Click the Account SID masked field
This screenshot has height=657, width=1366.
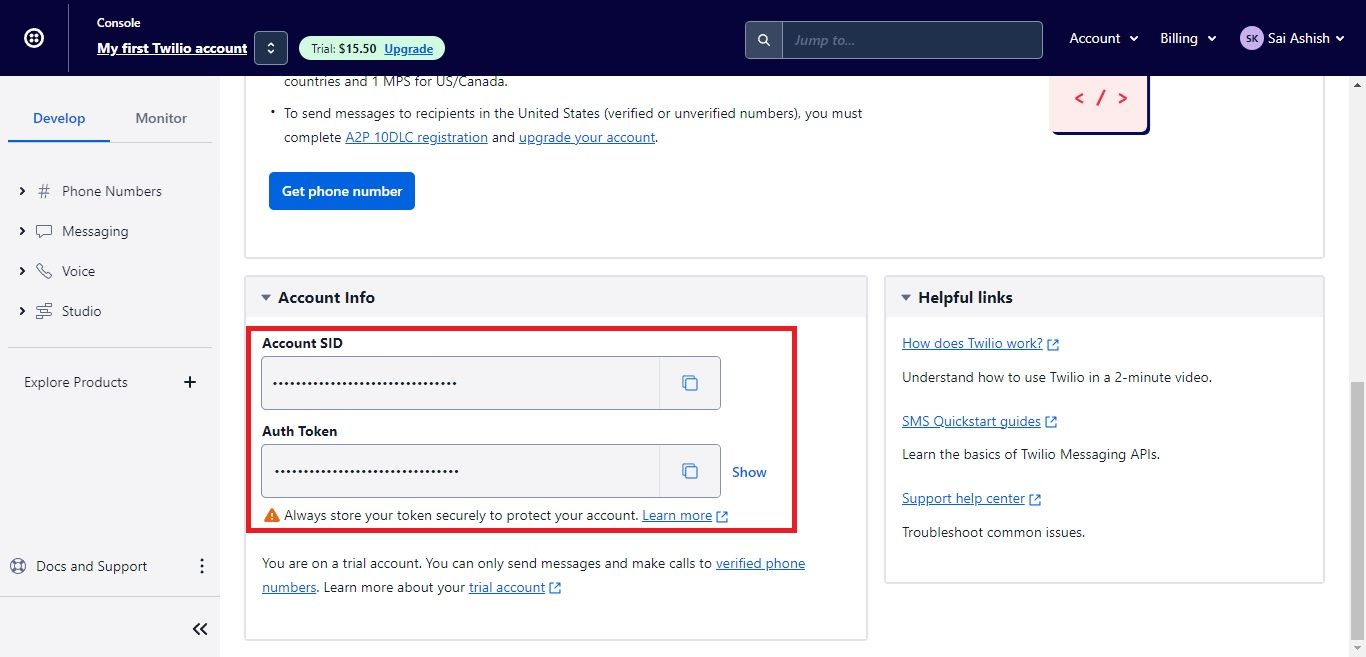[460, 383]
